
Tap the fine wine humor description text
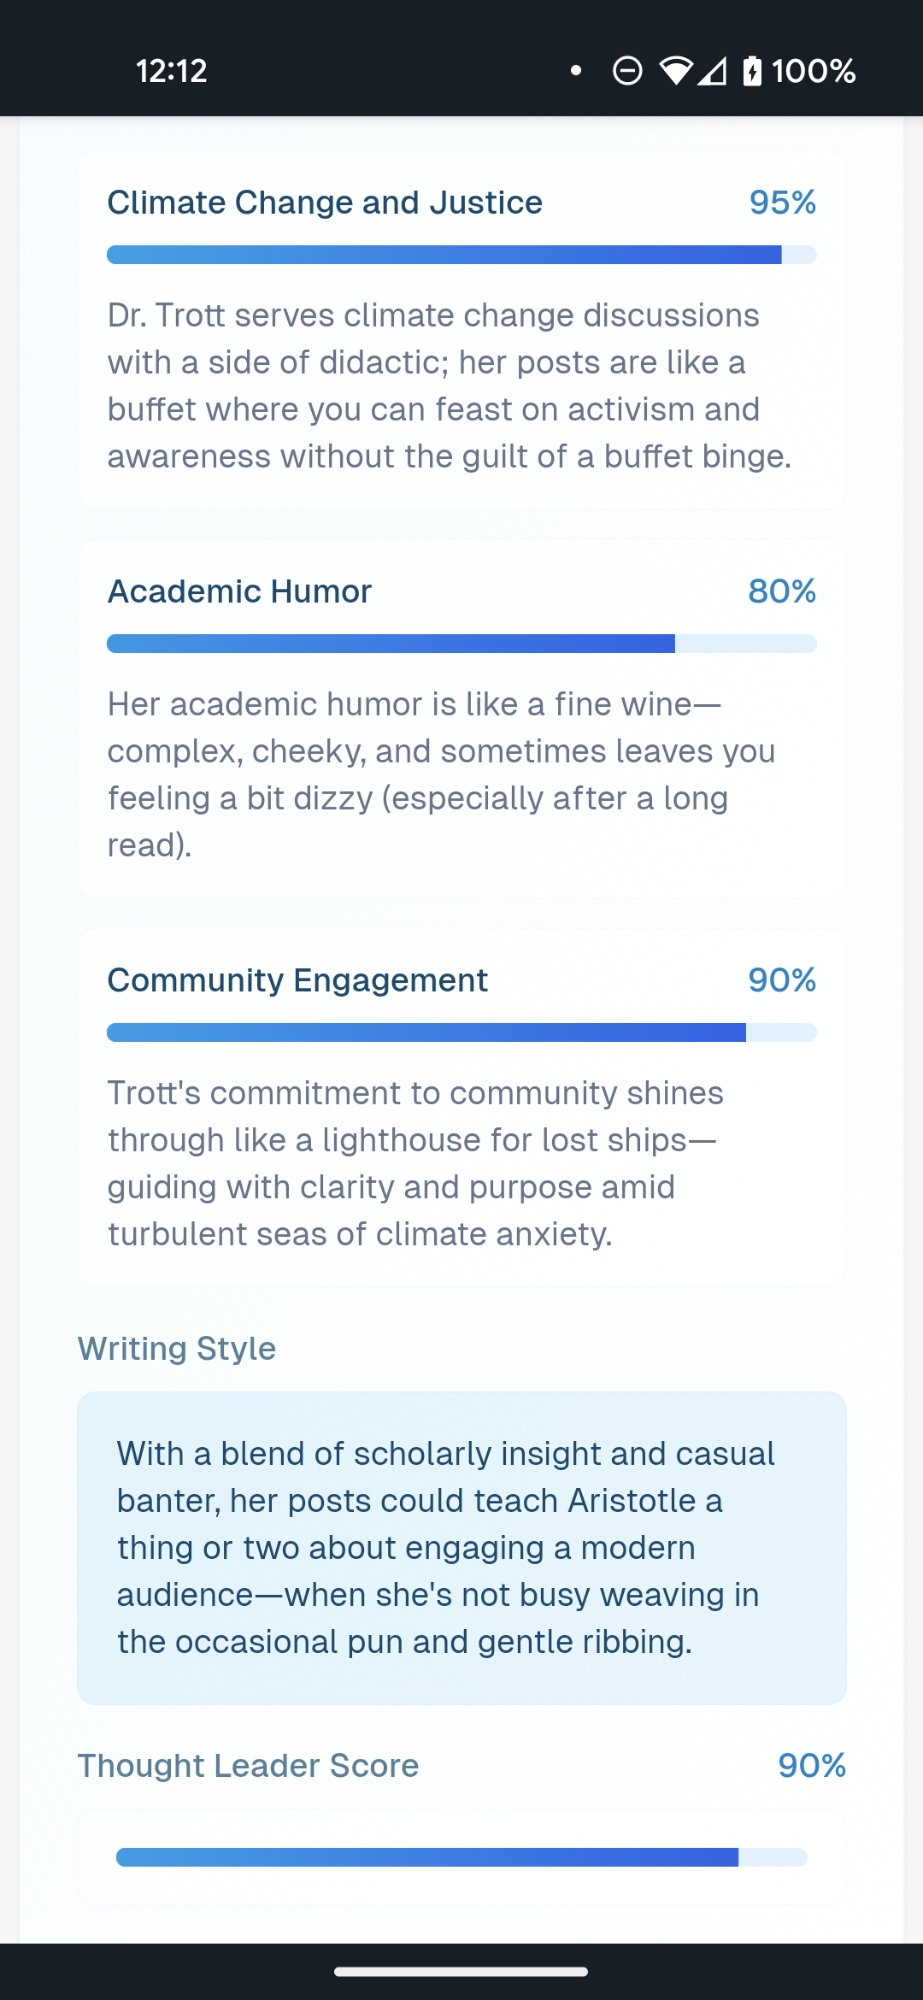(441, 775)
